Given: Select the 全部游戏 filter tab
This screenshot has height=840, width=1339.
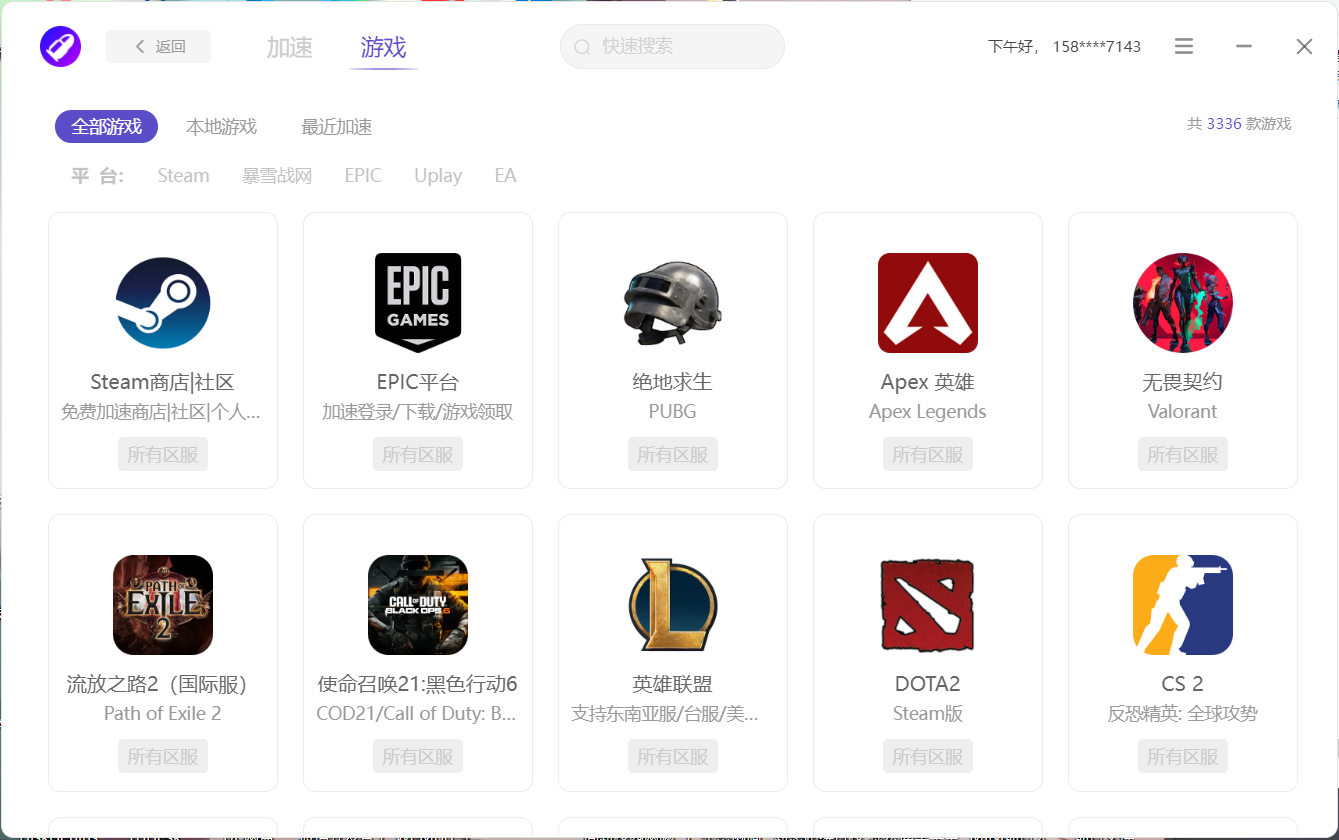Looking at the screenshot, I should (107, 127).
